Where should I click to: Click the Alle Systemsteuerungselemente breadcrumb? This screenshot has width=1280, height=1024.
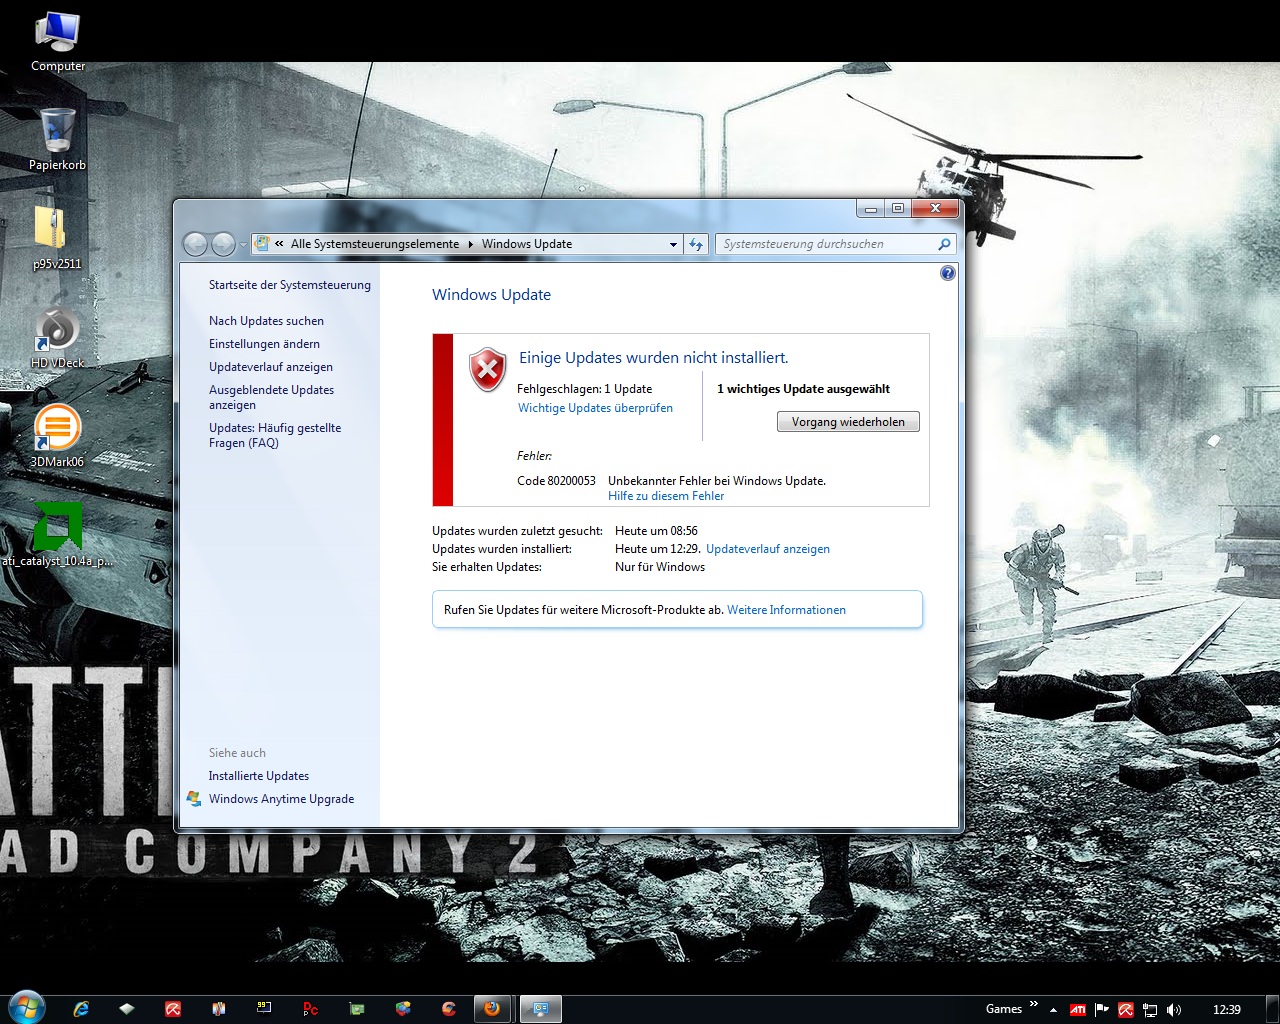tap(375, 244)
